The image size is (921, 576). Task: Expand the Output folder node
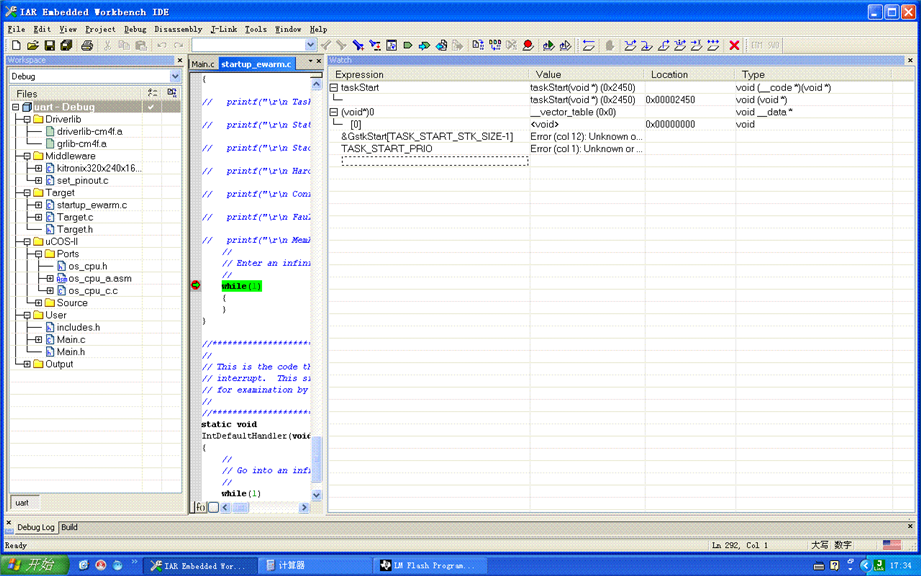27,364
